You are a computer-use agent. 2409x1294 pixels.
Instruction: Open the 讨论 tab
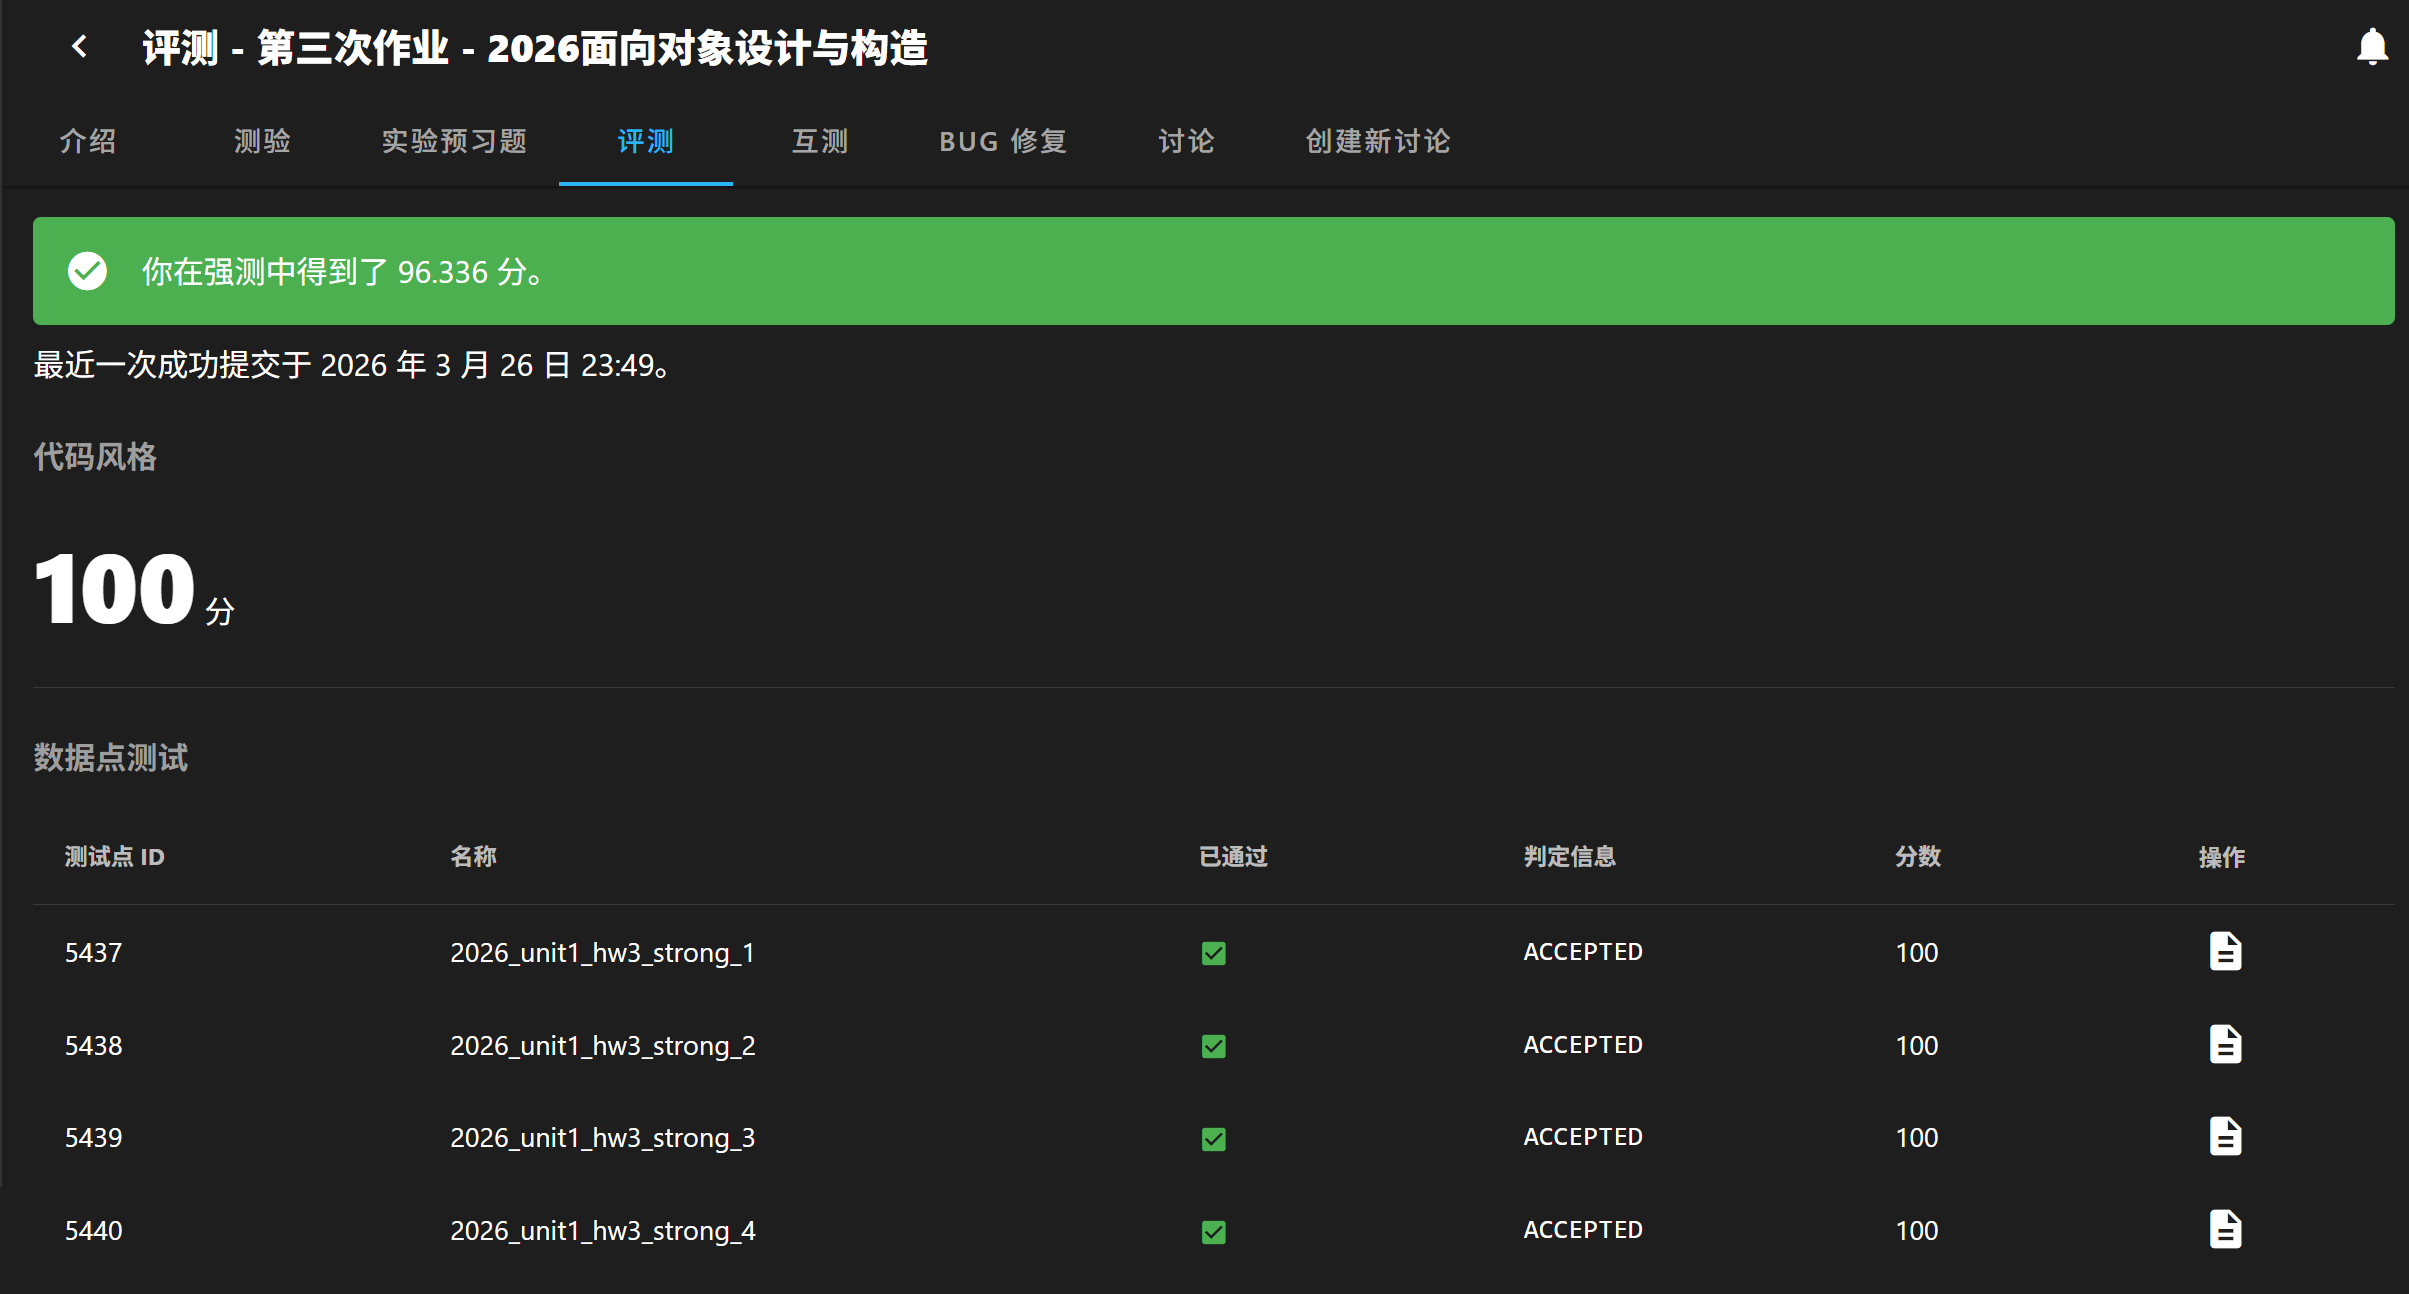pyautogui.click(x=1186, y=141)
